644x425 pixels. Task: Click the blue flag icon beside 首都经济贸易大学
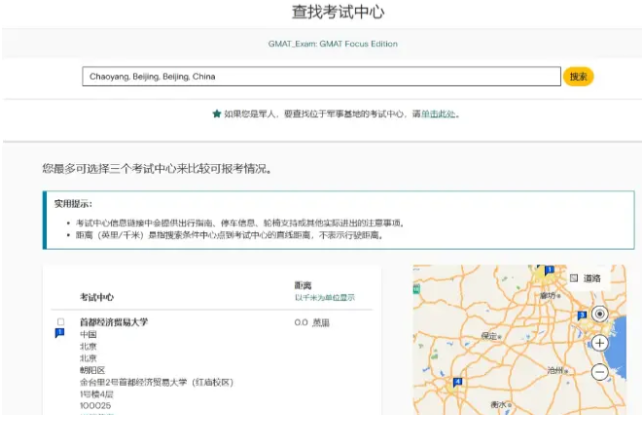pyautogui.click(x=60, y=333)
